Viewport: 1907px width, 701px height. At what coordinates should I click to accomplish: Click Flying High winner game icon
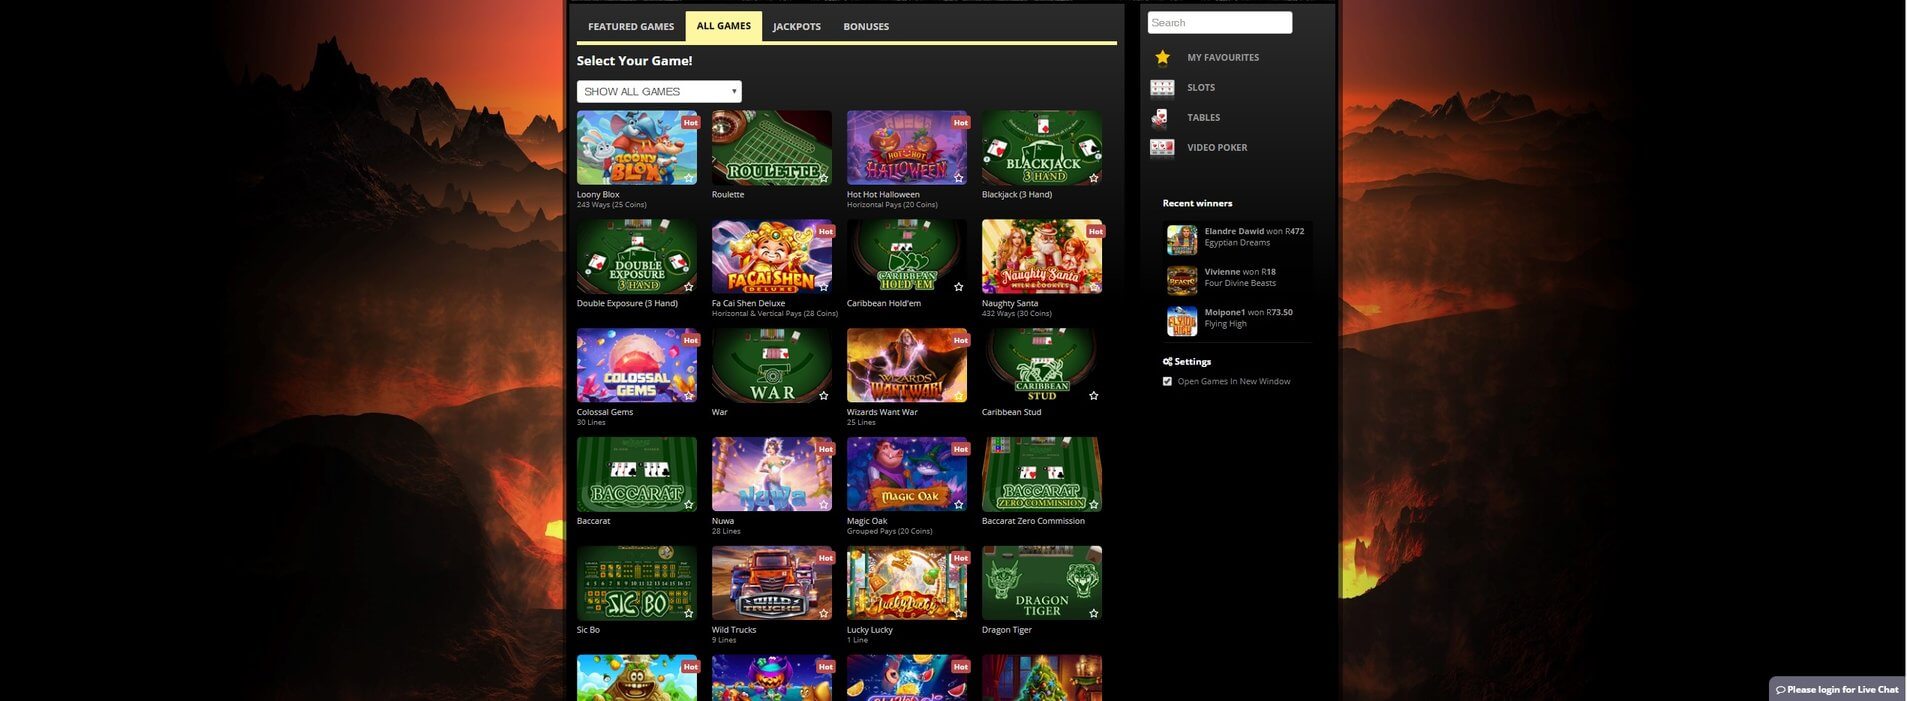point(1182,321)
